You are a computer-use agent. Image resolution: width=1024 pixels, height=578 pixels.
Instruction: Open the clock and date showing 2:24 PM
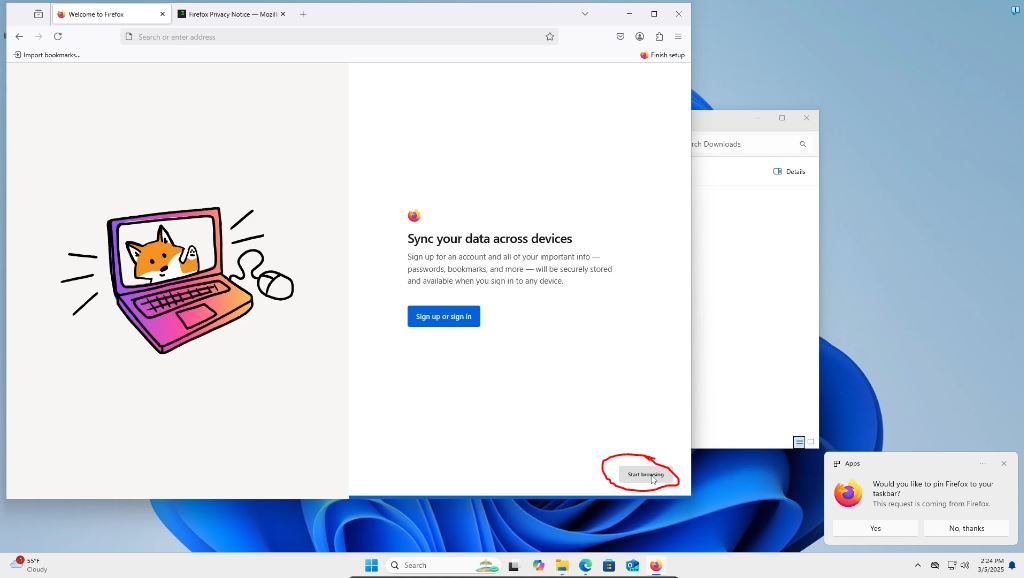click(x=991, y=565)
